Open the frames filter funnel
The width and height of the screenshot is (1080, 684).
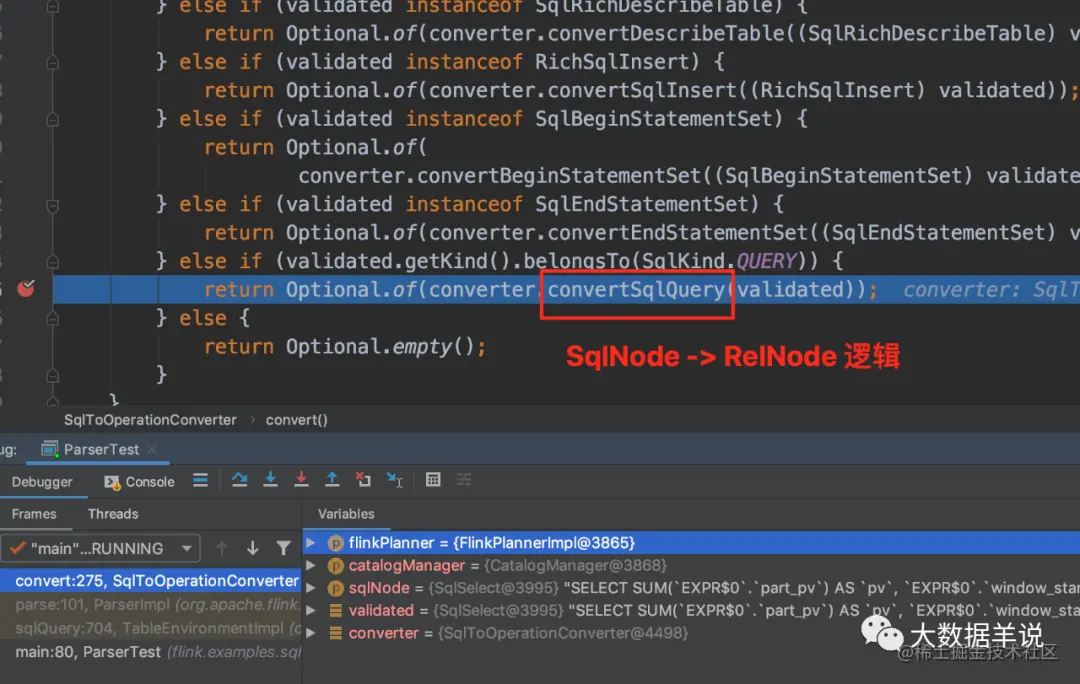point(283,548)
